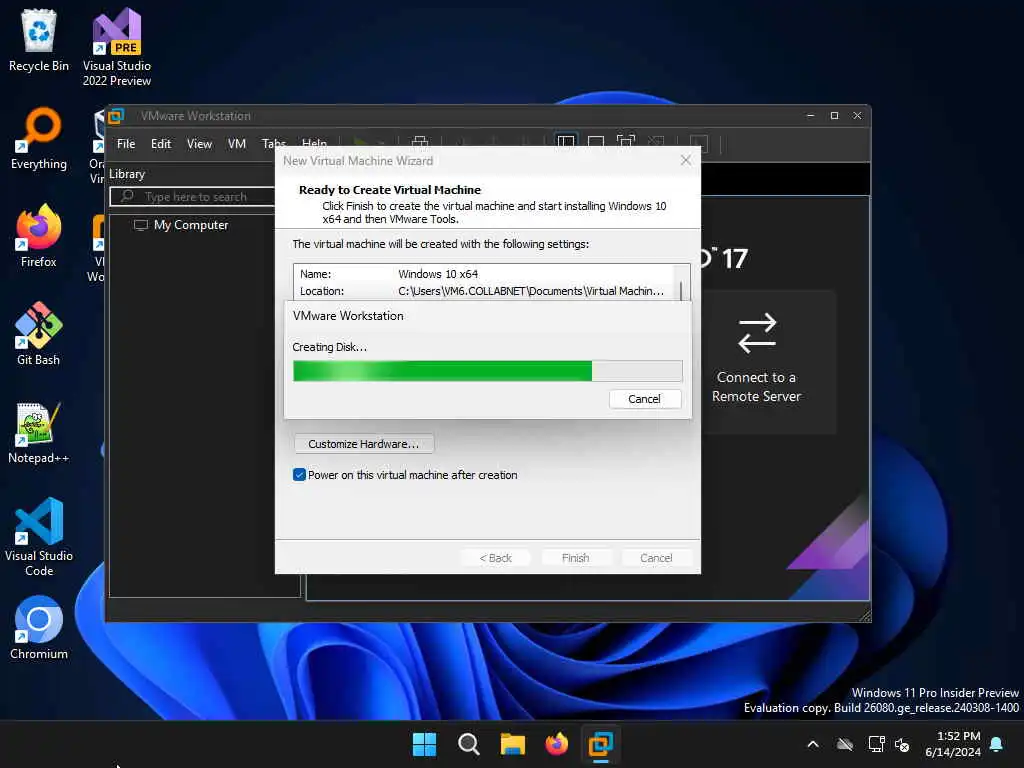Expand the hidden system tray icons chevron
Screen dimensions: 1024x768
813,744
